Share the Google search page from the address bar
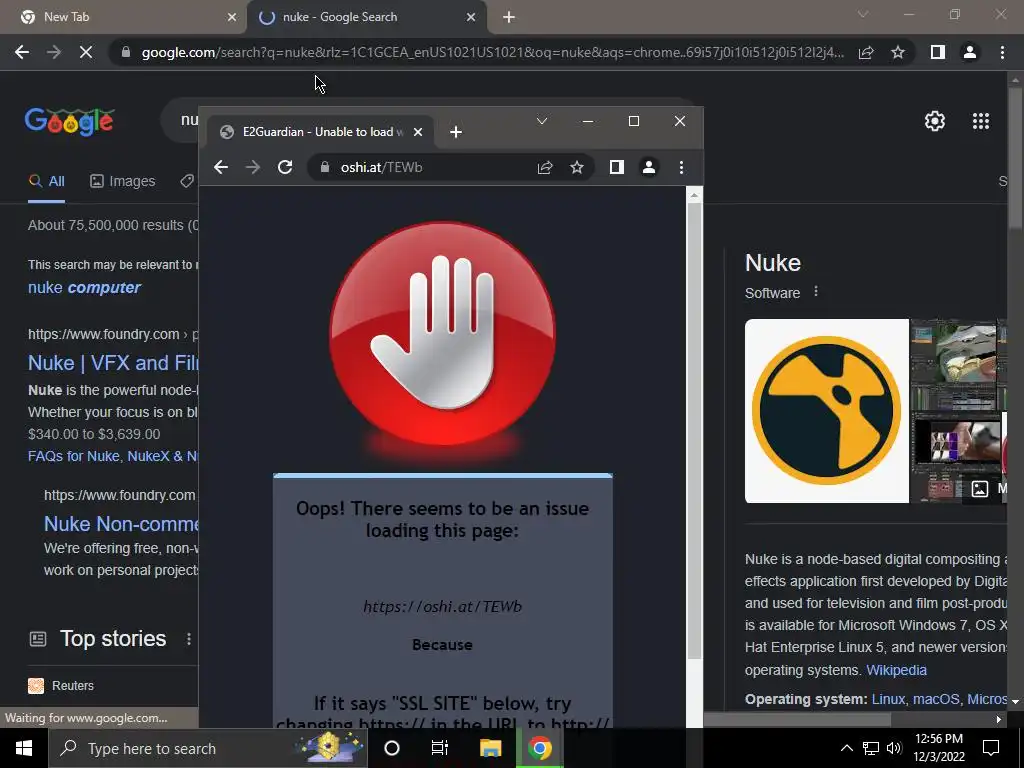Image resolution: width=1024 pixels, height=768 pixels. click(866, 52)
